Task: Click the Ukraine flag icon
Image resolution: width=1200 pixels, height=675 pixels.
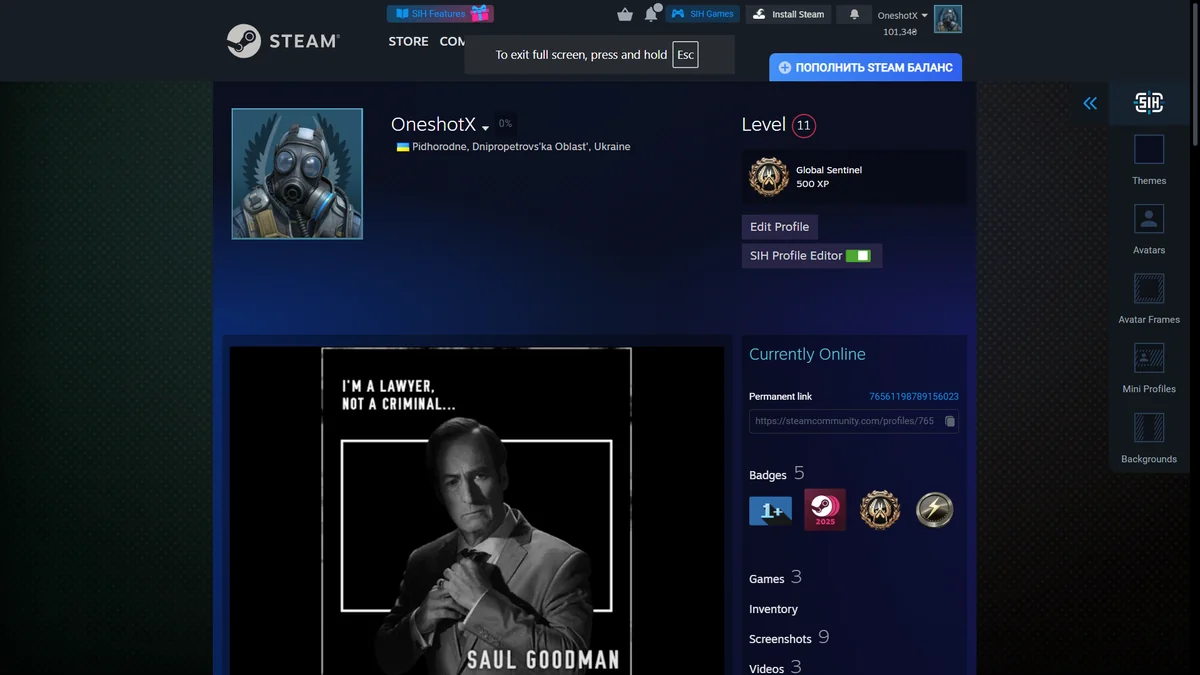Action: tap(403, 147)
